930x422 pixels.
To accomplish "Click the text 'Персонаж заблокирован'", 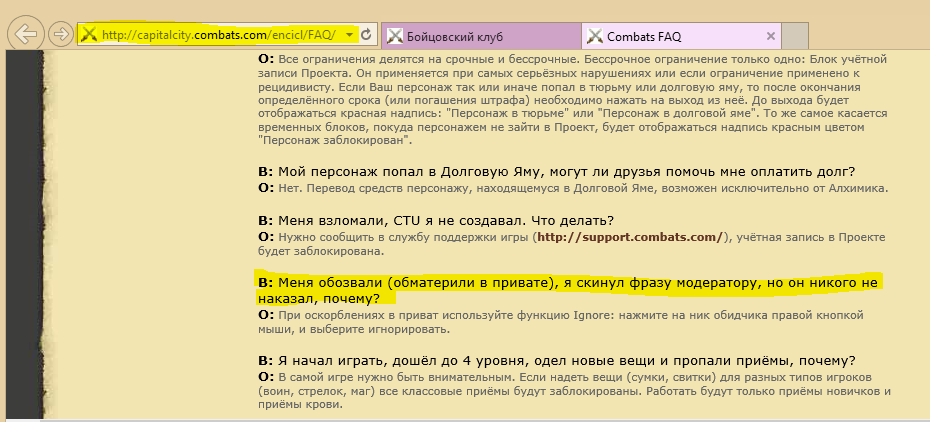I will pos(333,142).
